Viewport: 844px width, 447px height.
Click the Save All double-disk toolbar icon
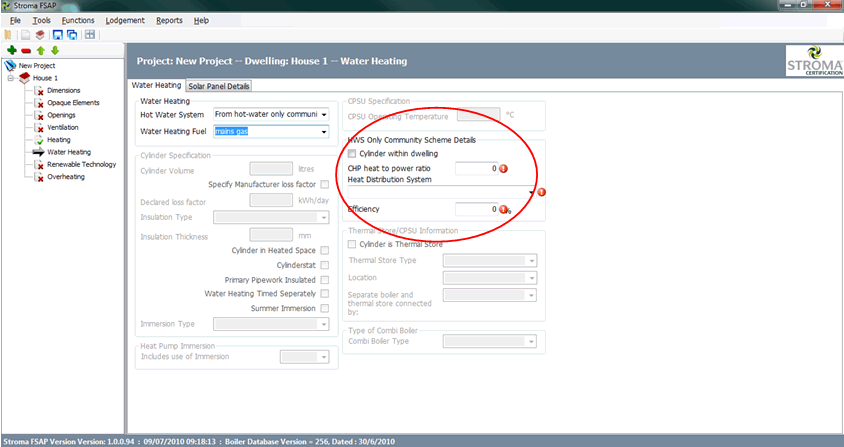click(x=72, y=35)
